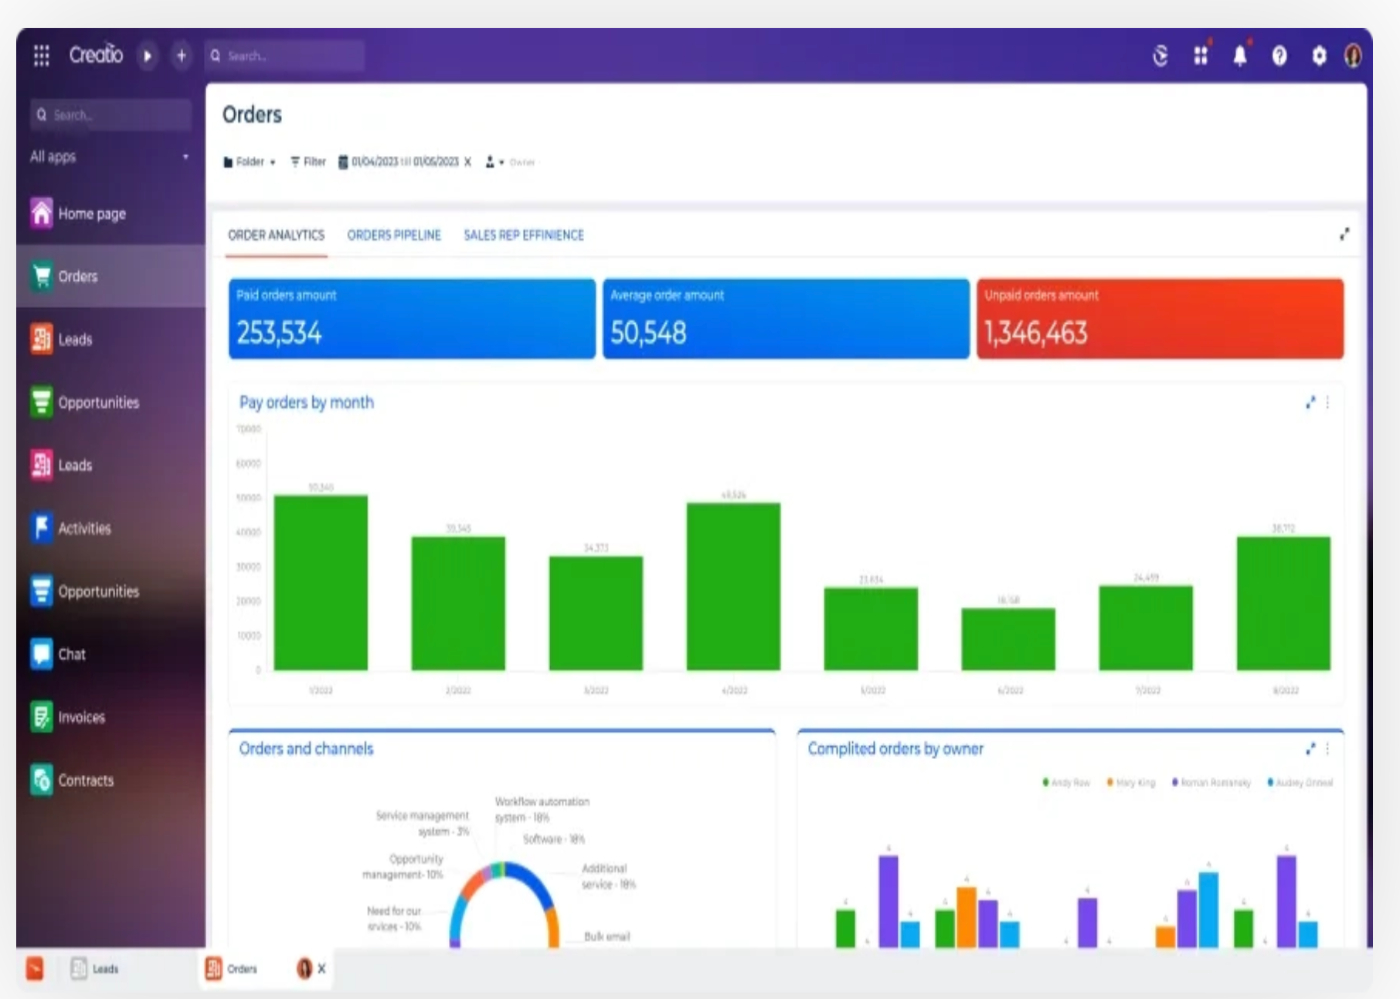1400x999 pixels.
Task: Open the Chat section icon
Action: [41, 654]
